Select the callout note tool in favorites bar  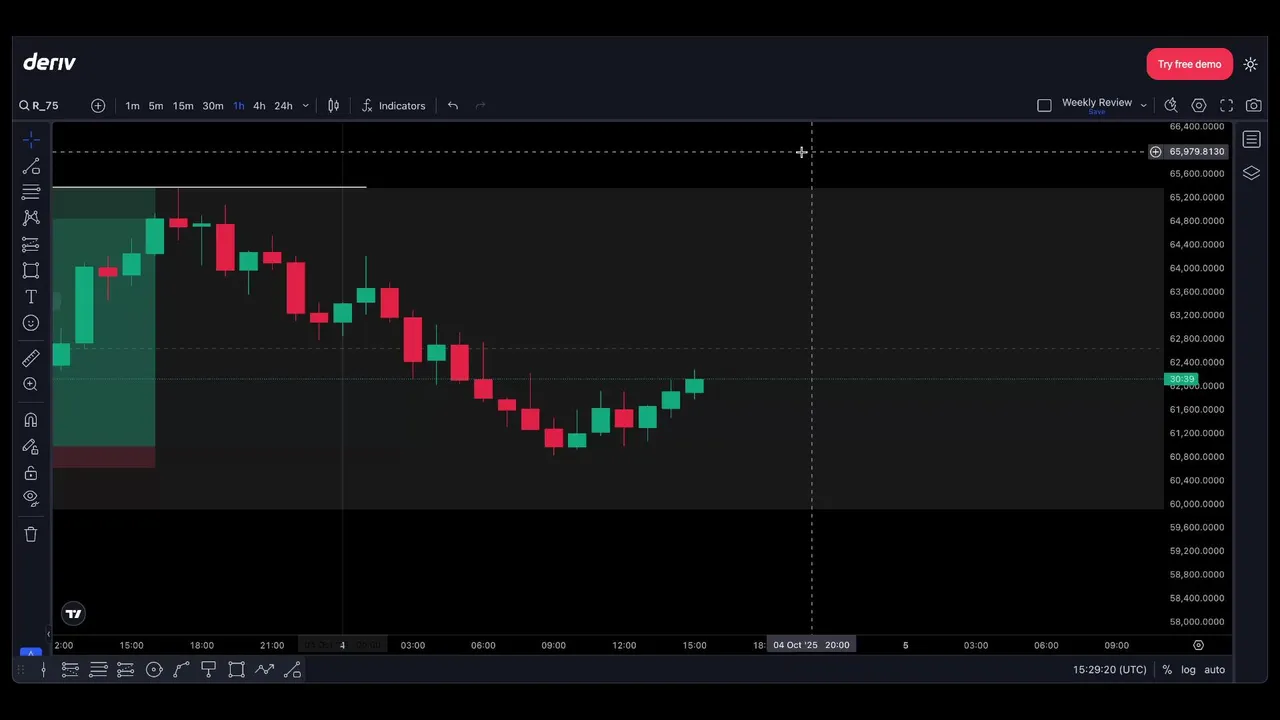pyautogui.click(x=208, y=670)
